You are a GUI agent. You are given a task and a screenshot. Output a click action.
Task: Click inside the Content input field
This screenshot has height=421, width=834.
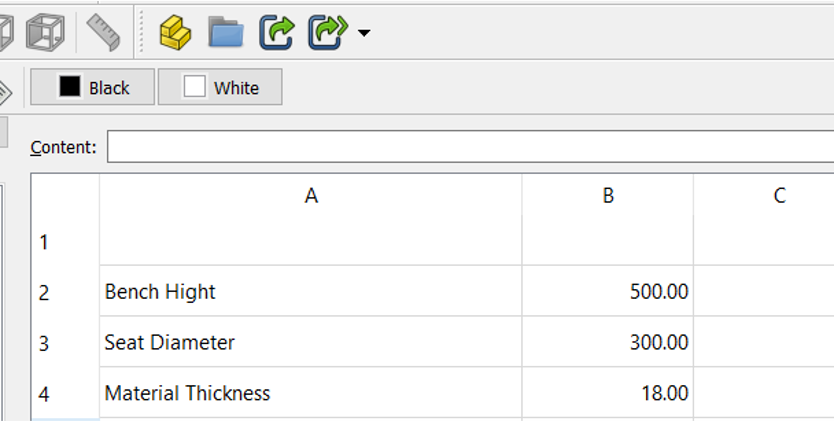coord(470,146)
